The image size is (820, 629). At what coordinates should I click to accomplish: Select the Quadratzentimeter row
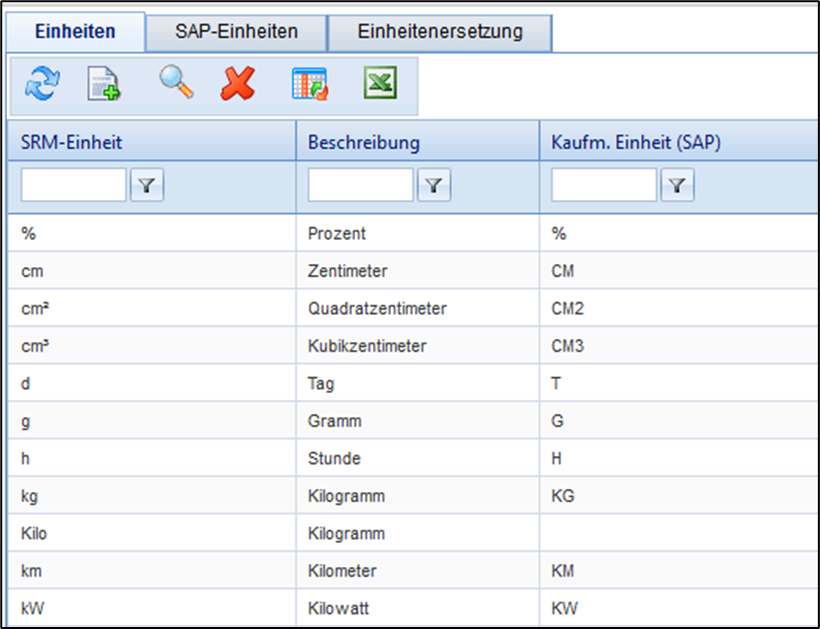pos(377,309)
